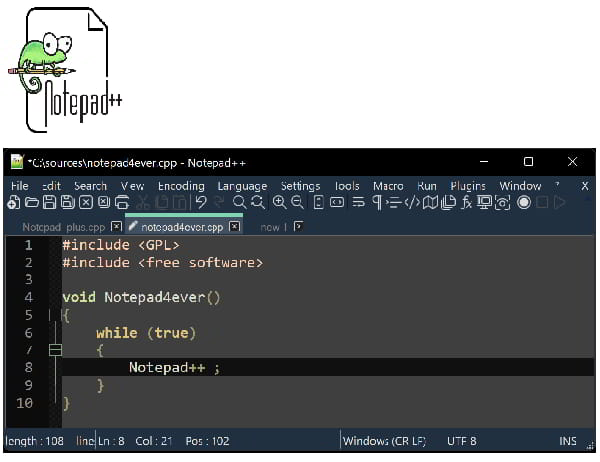
Task: Toggle the INS insert mode indicator
Action: [567, 441]
